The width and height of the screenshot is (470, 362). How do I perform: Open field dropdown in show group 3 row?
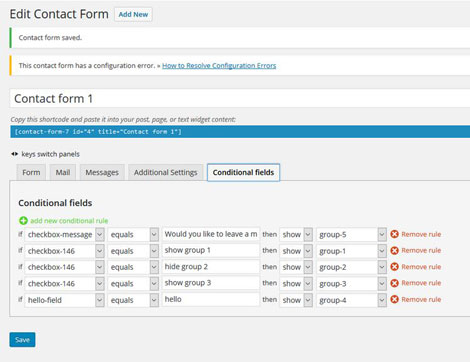click(x=64, y=283)
